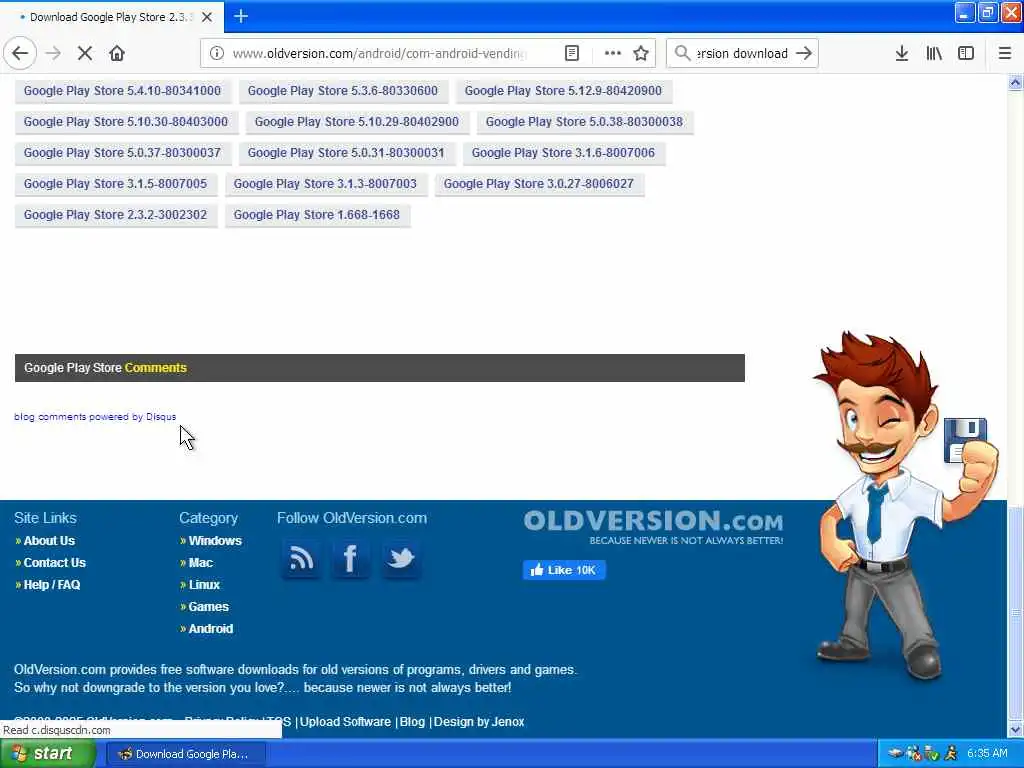
Task: Open Google Play Store 5.0.31-80300031
Action: click(346, 153)
